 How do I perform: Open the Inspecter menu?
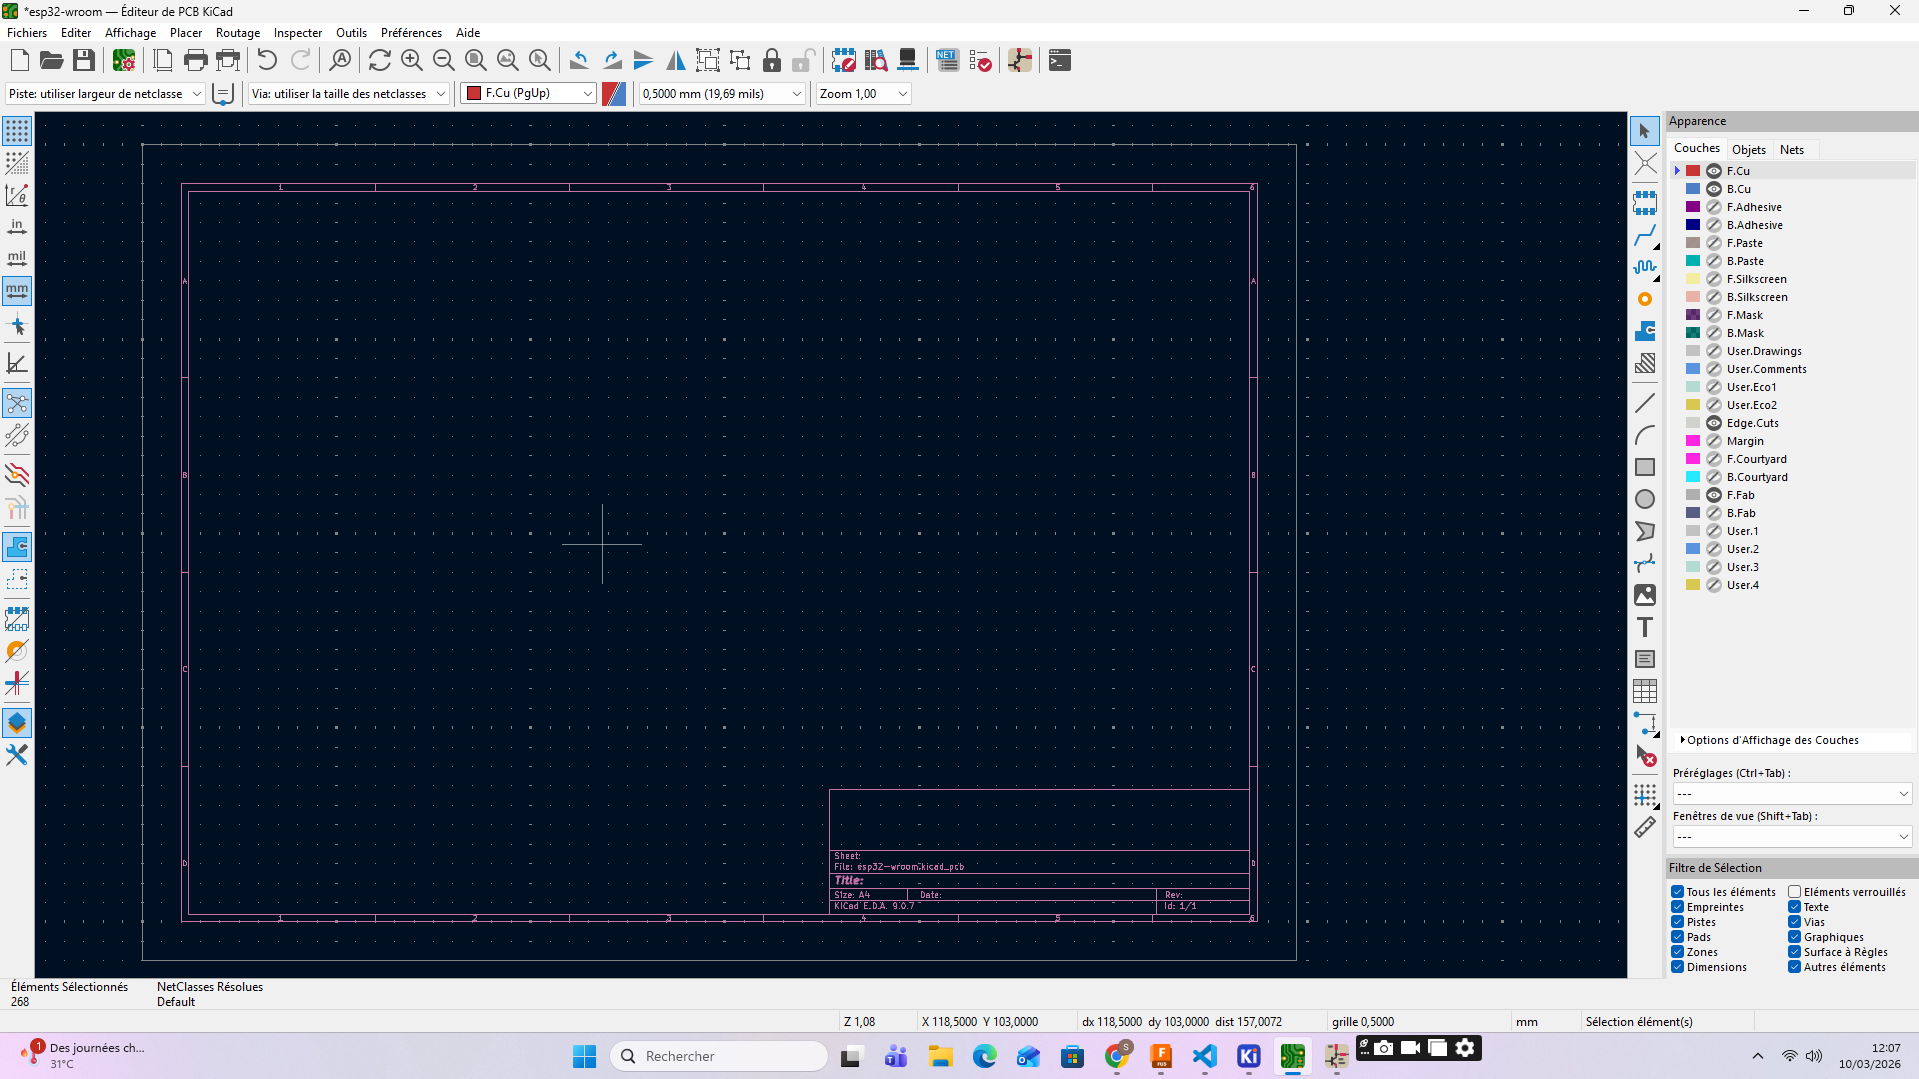[298, 33]
